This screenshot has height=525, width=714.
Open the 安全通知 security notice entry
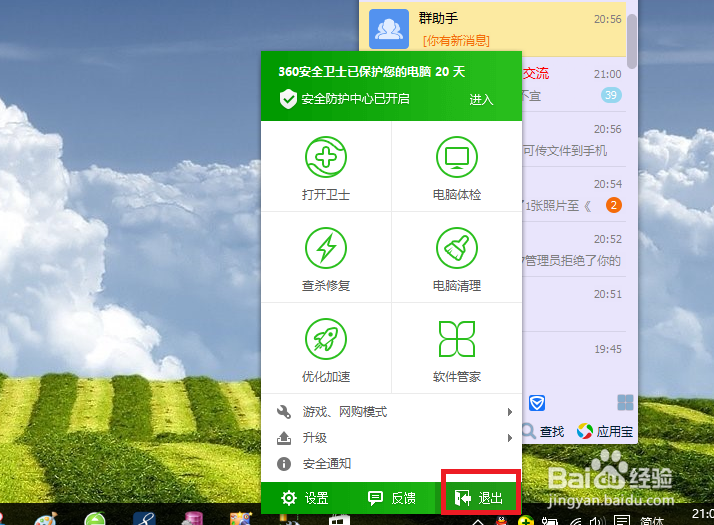[x=391, y=464]
